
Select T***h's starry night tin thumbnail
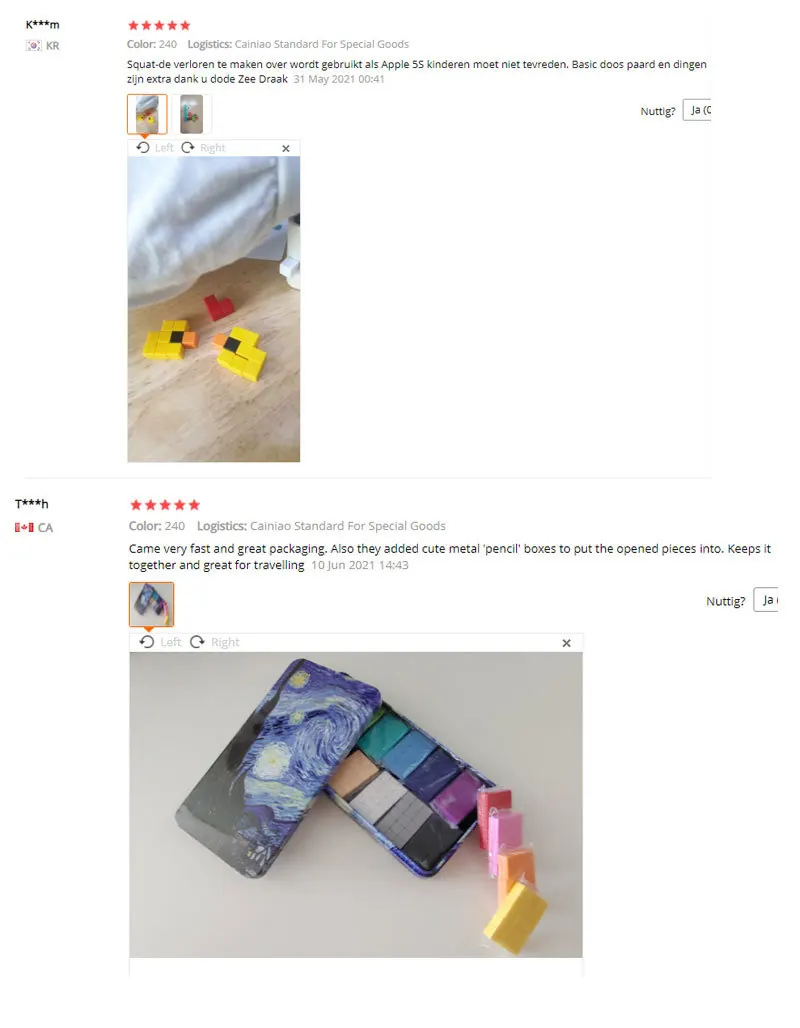(x=151, y=604)
